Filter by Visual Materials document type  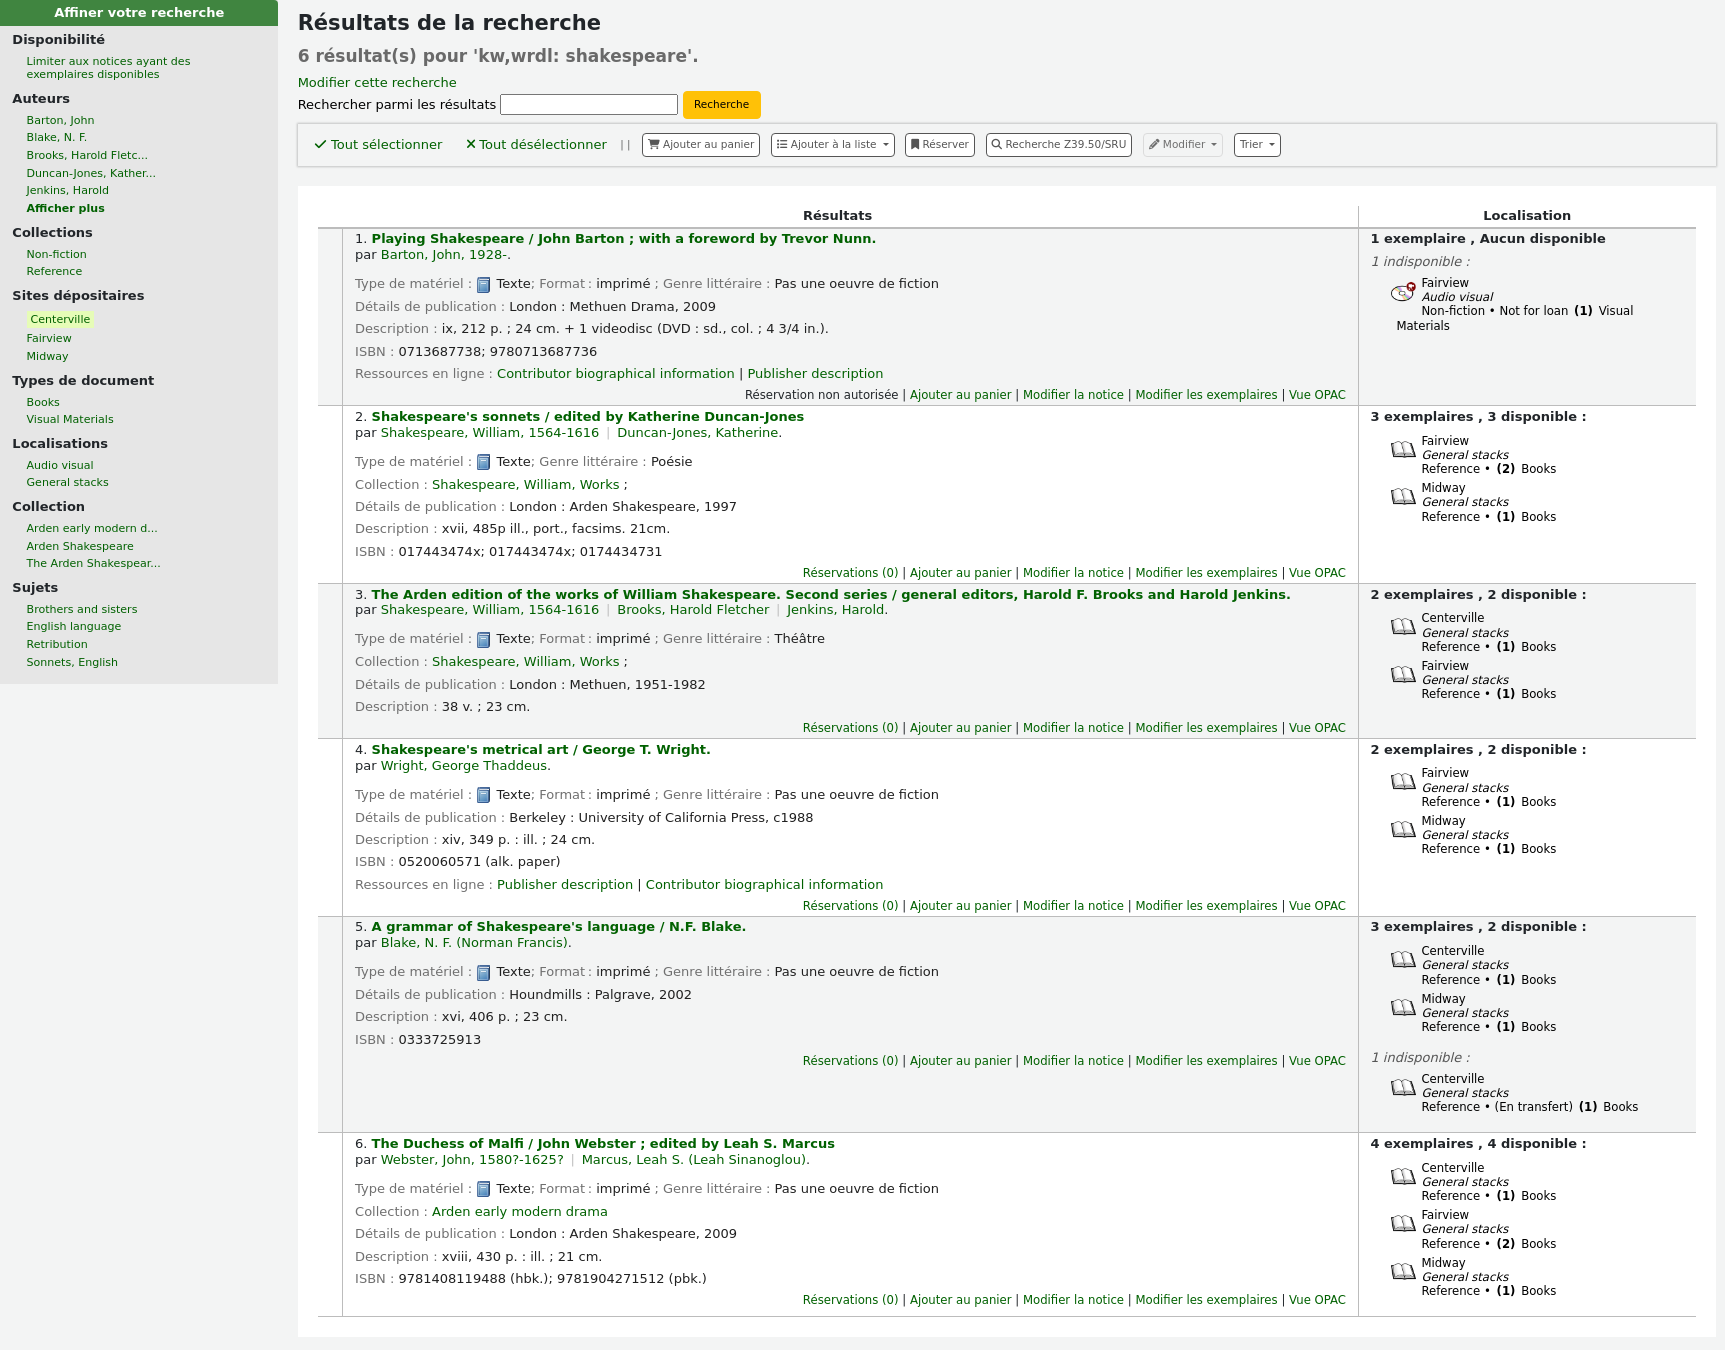(x=70, y=419)
